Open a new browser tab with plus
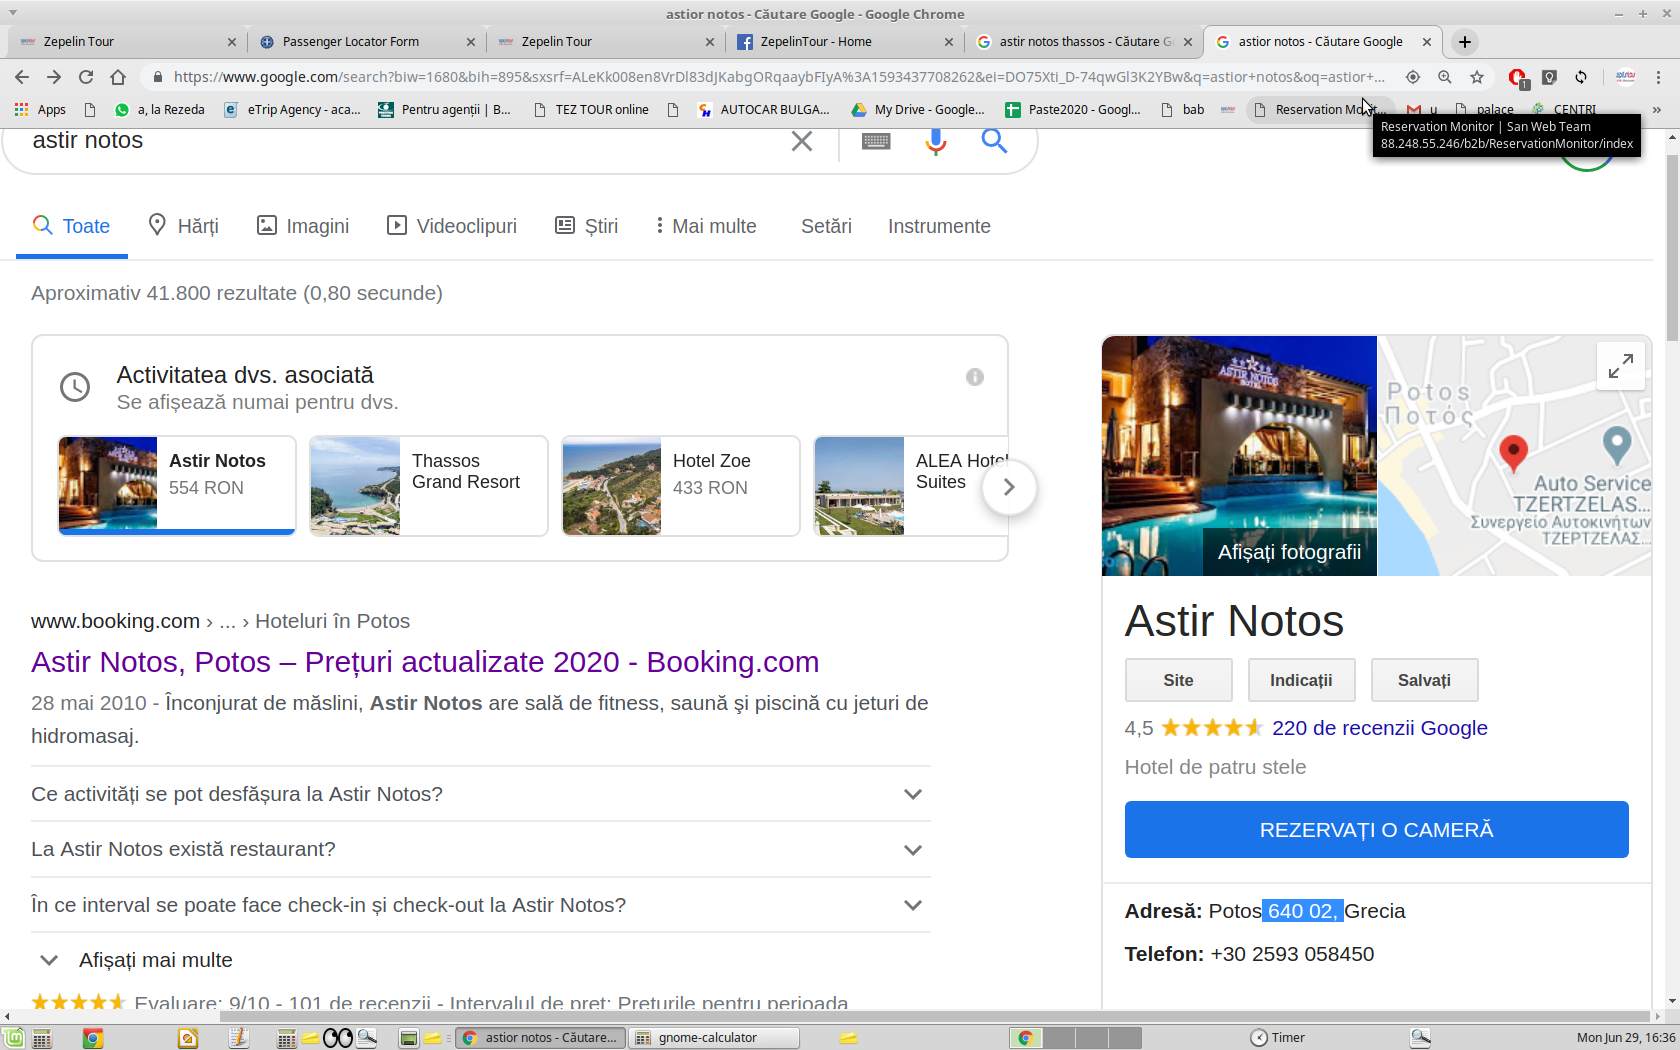 [1465, 42]
